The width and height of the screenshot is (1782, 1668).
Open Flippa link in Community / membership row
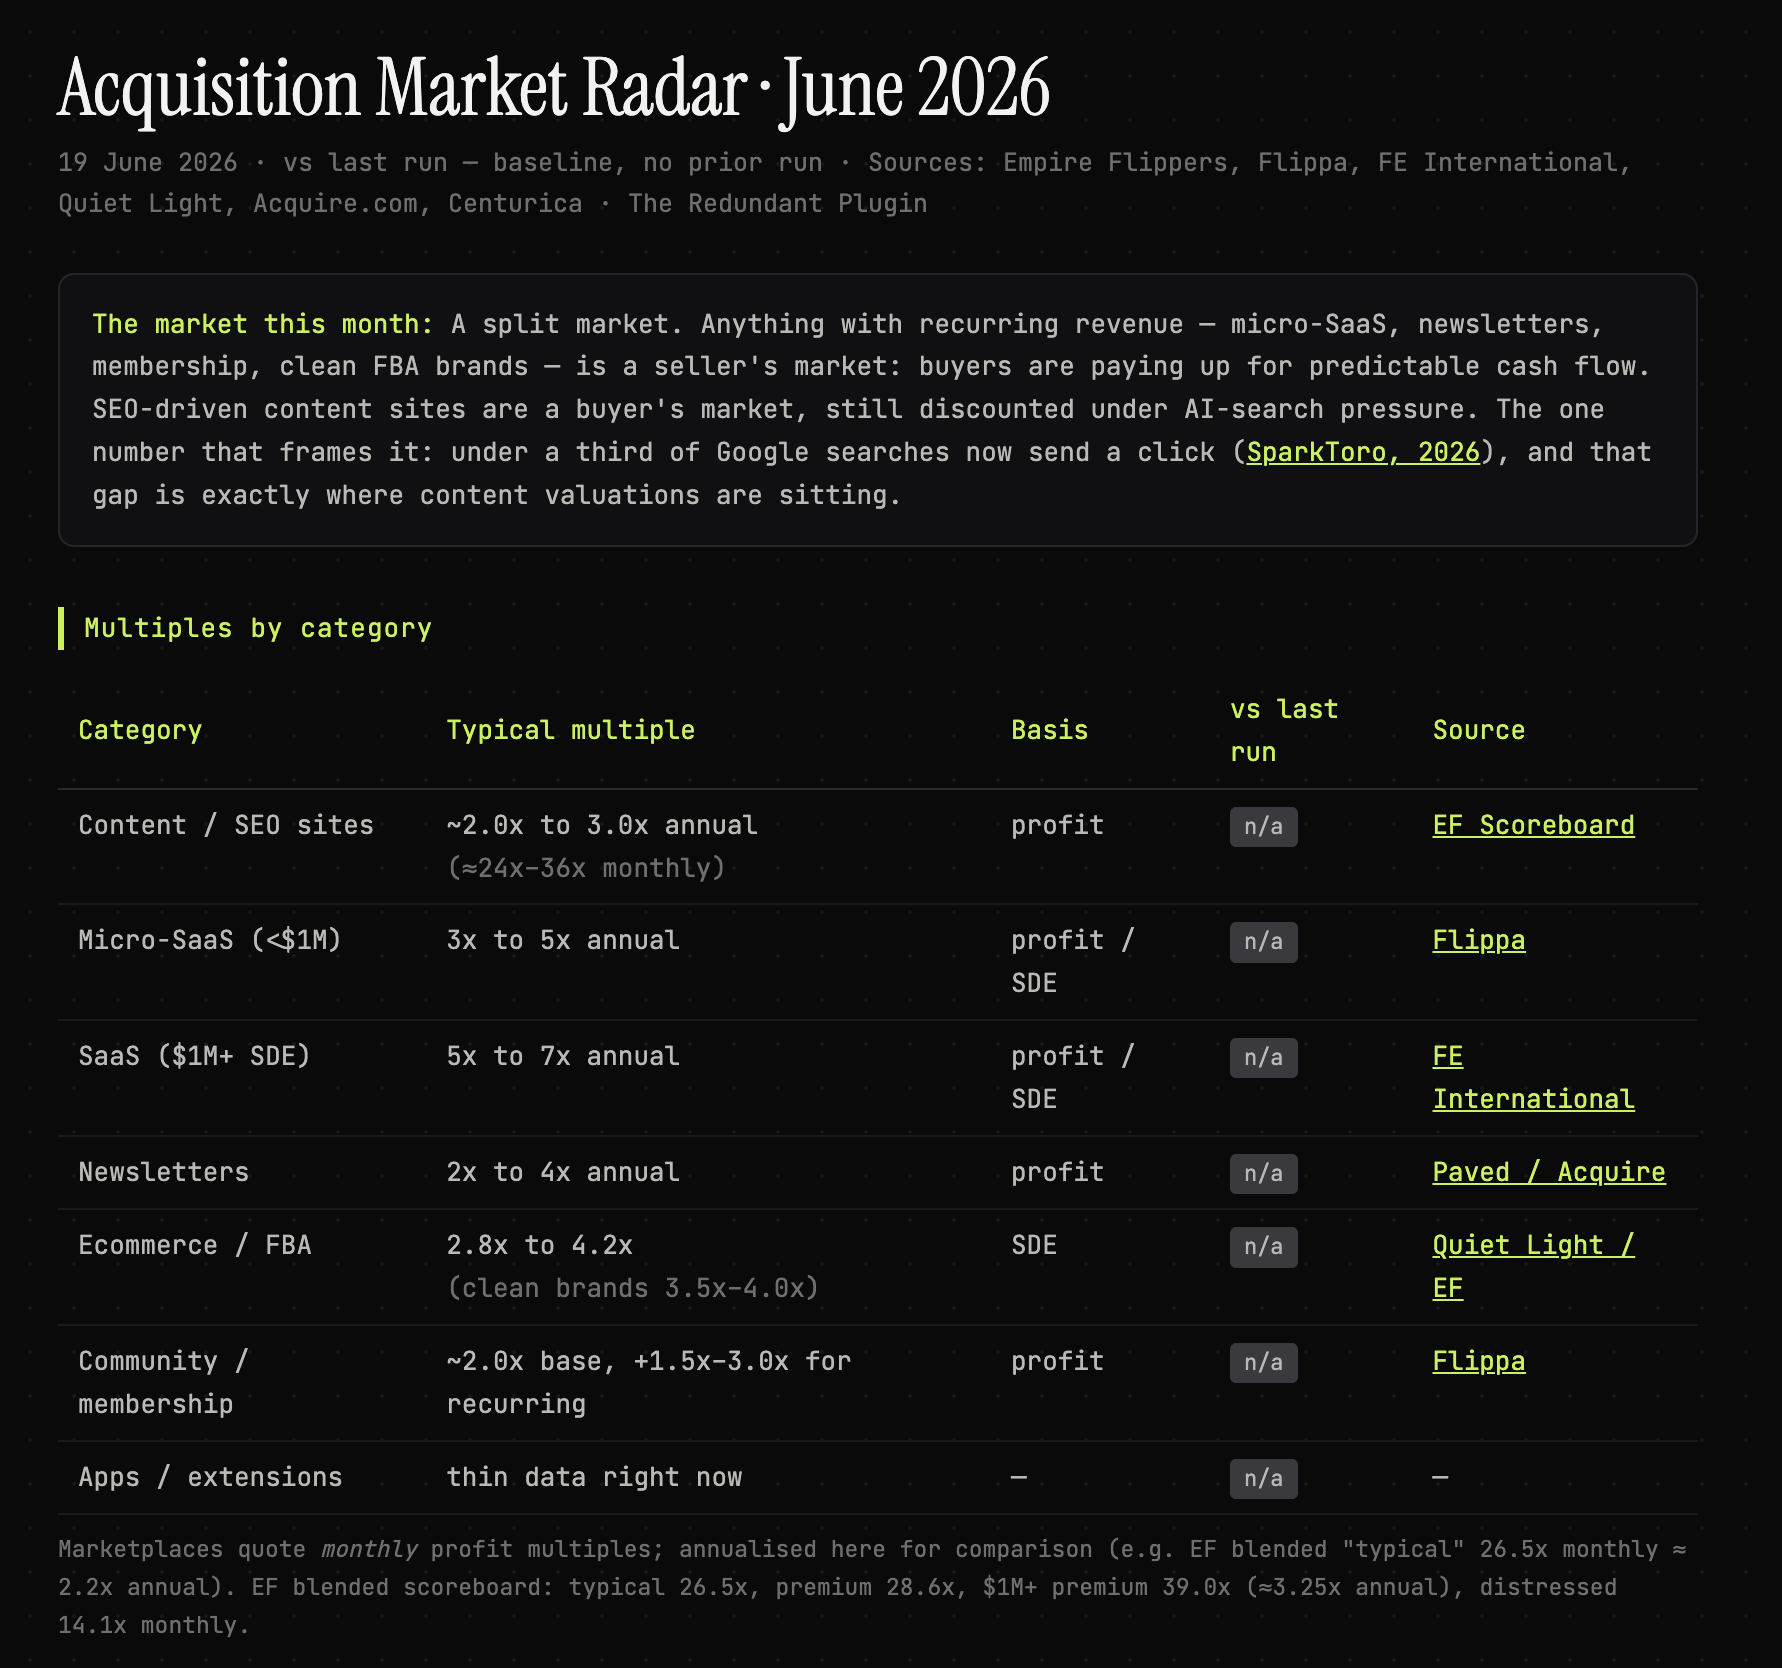1479,1361
